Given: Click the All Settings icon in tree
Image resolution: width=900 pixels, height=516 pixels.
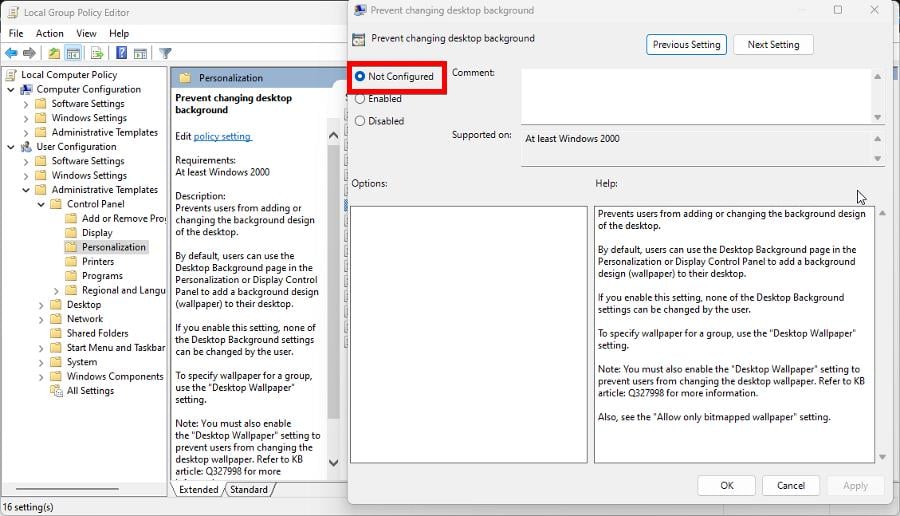Looking at the screenshot, I should point(56,391).
